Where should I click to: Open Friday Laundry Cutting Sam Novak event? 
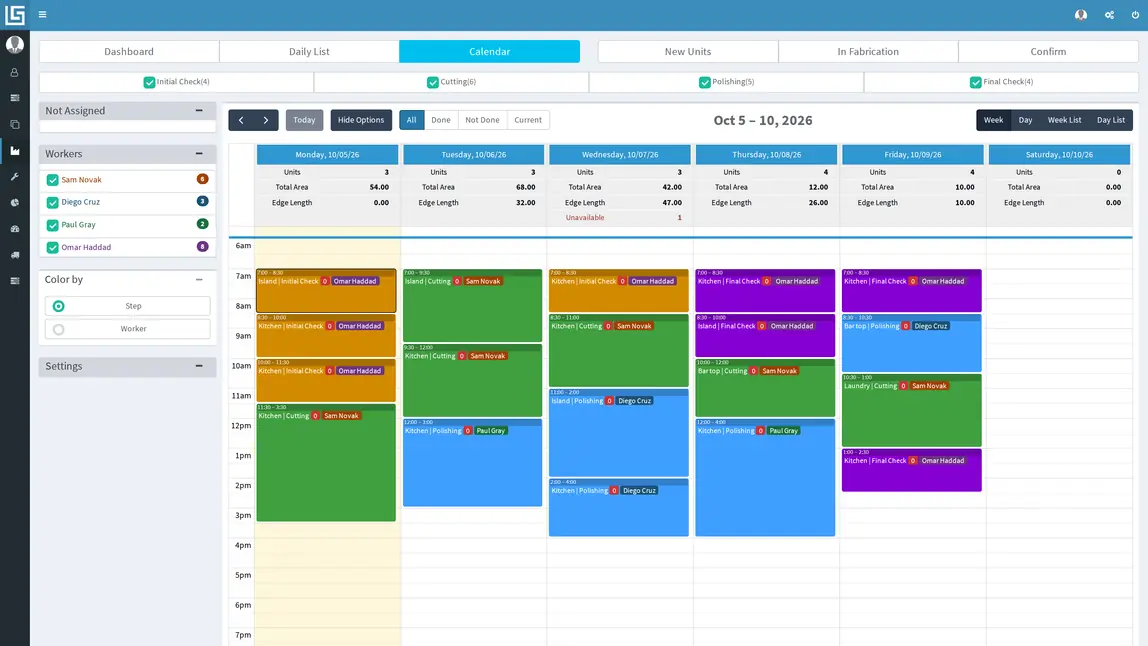point(912,411)
